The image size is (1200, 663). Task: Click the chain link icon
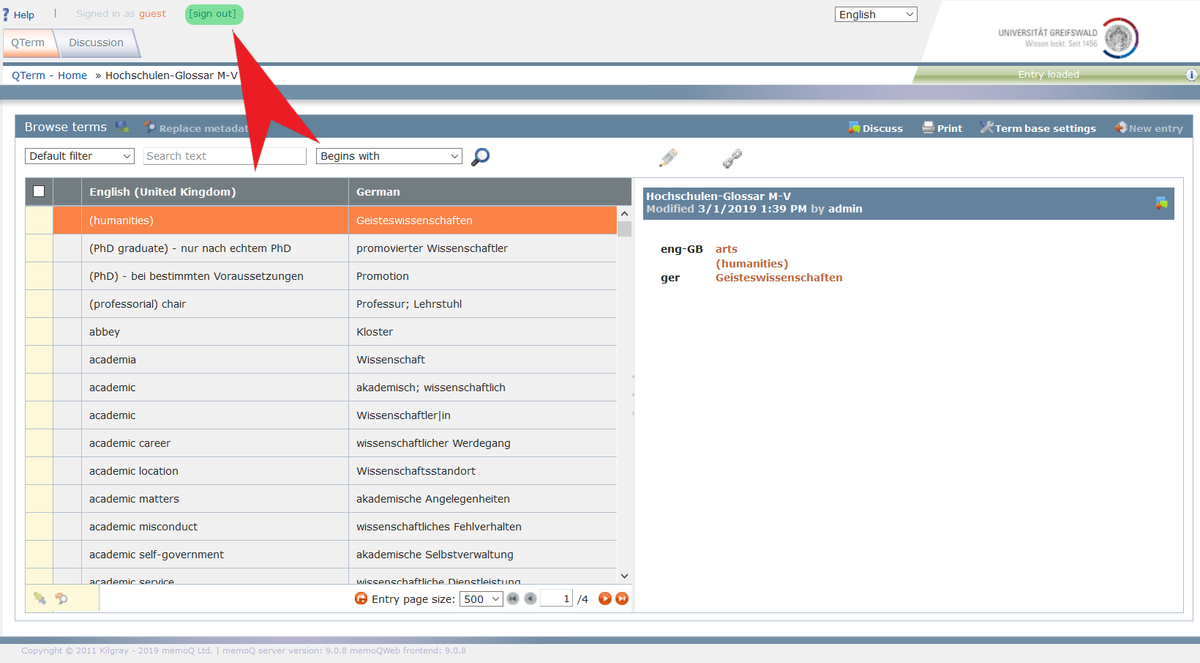pos(733,158)
